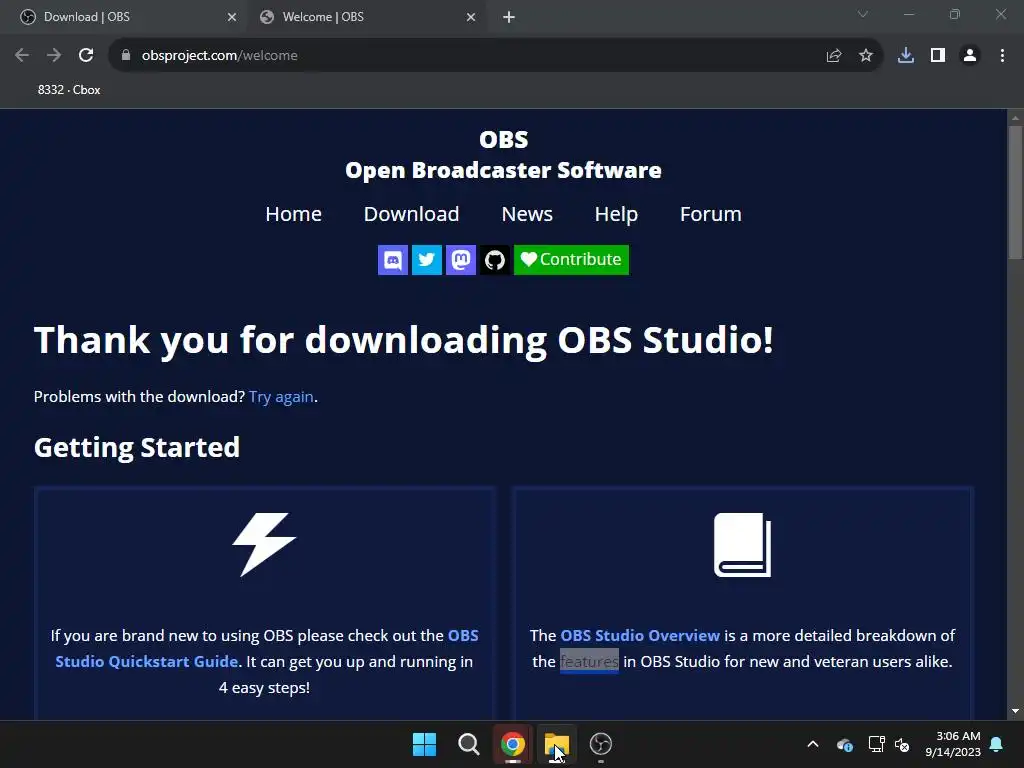Open the Help nav item
Screen dimensions: 1024x768
(x=616, y=214)
